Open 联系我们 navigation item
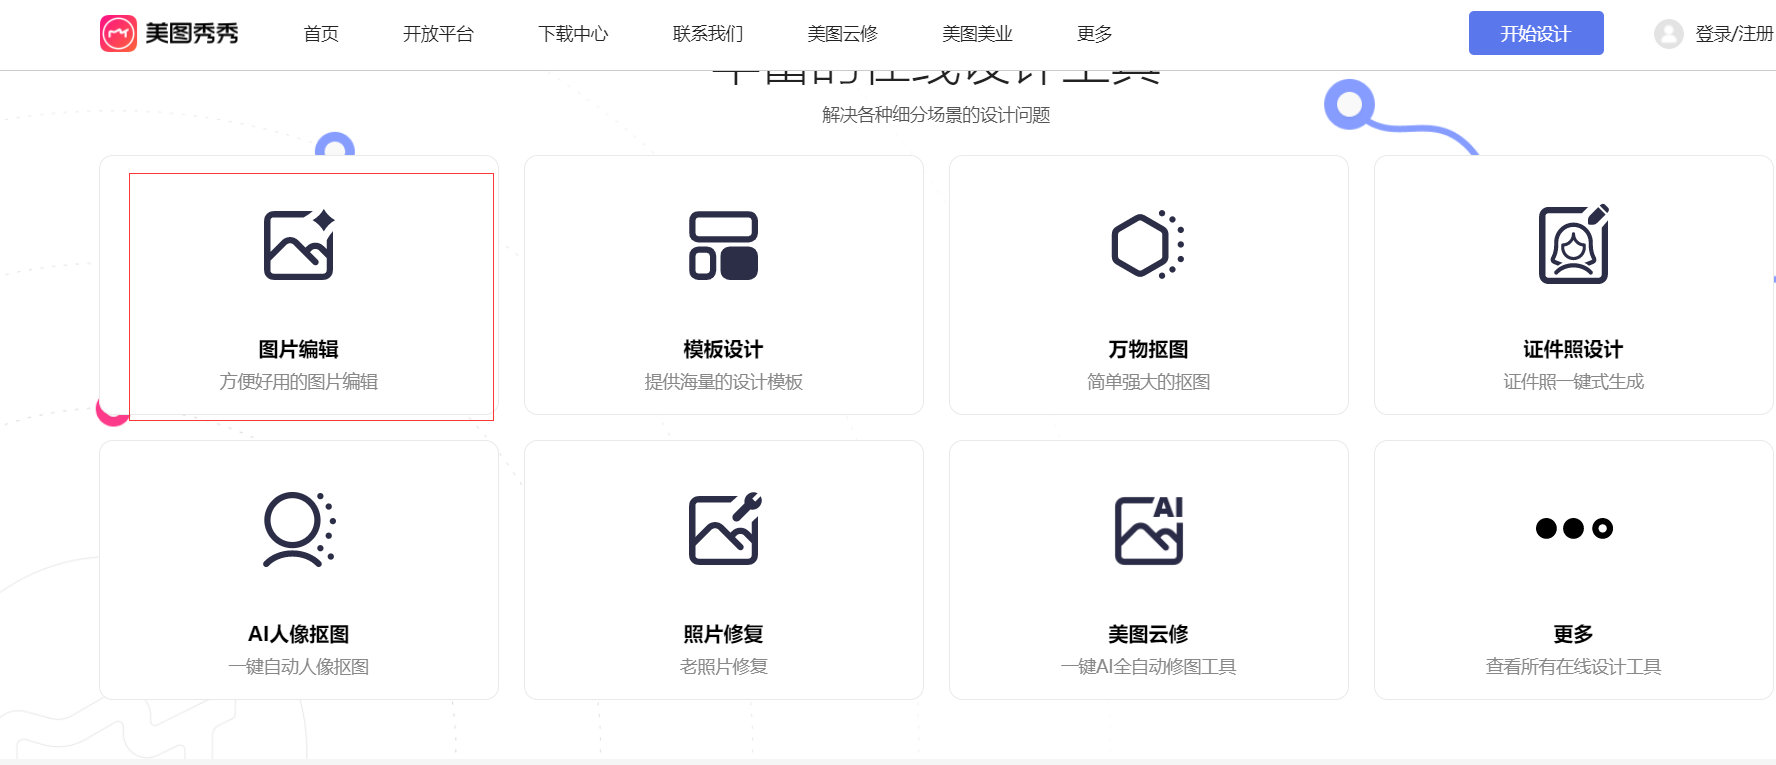 pos(708,34)
